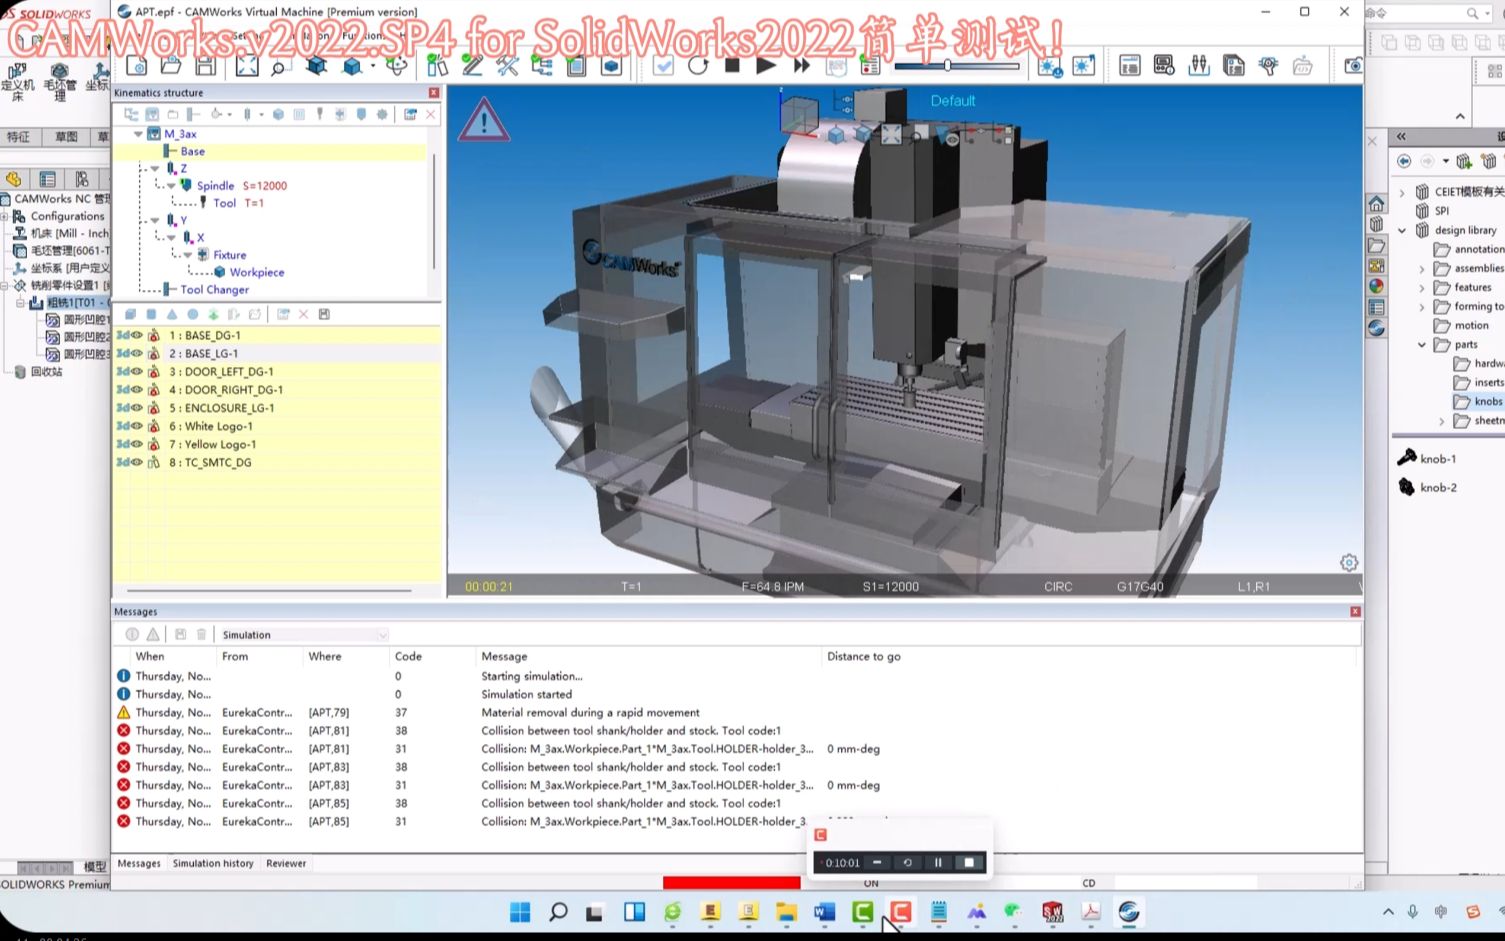Viewport: 1505px width, 941px height.
Task: Adjust the simulation speed slider handle
Action: pyautogui.click(x=947, y=66)
